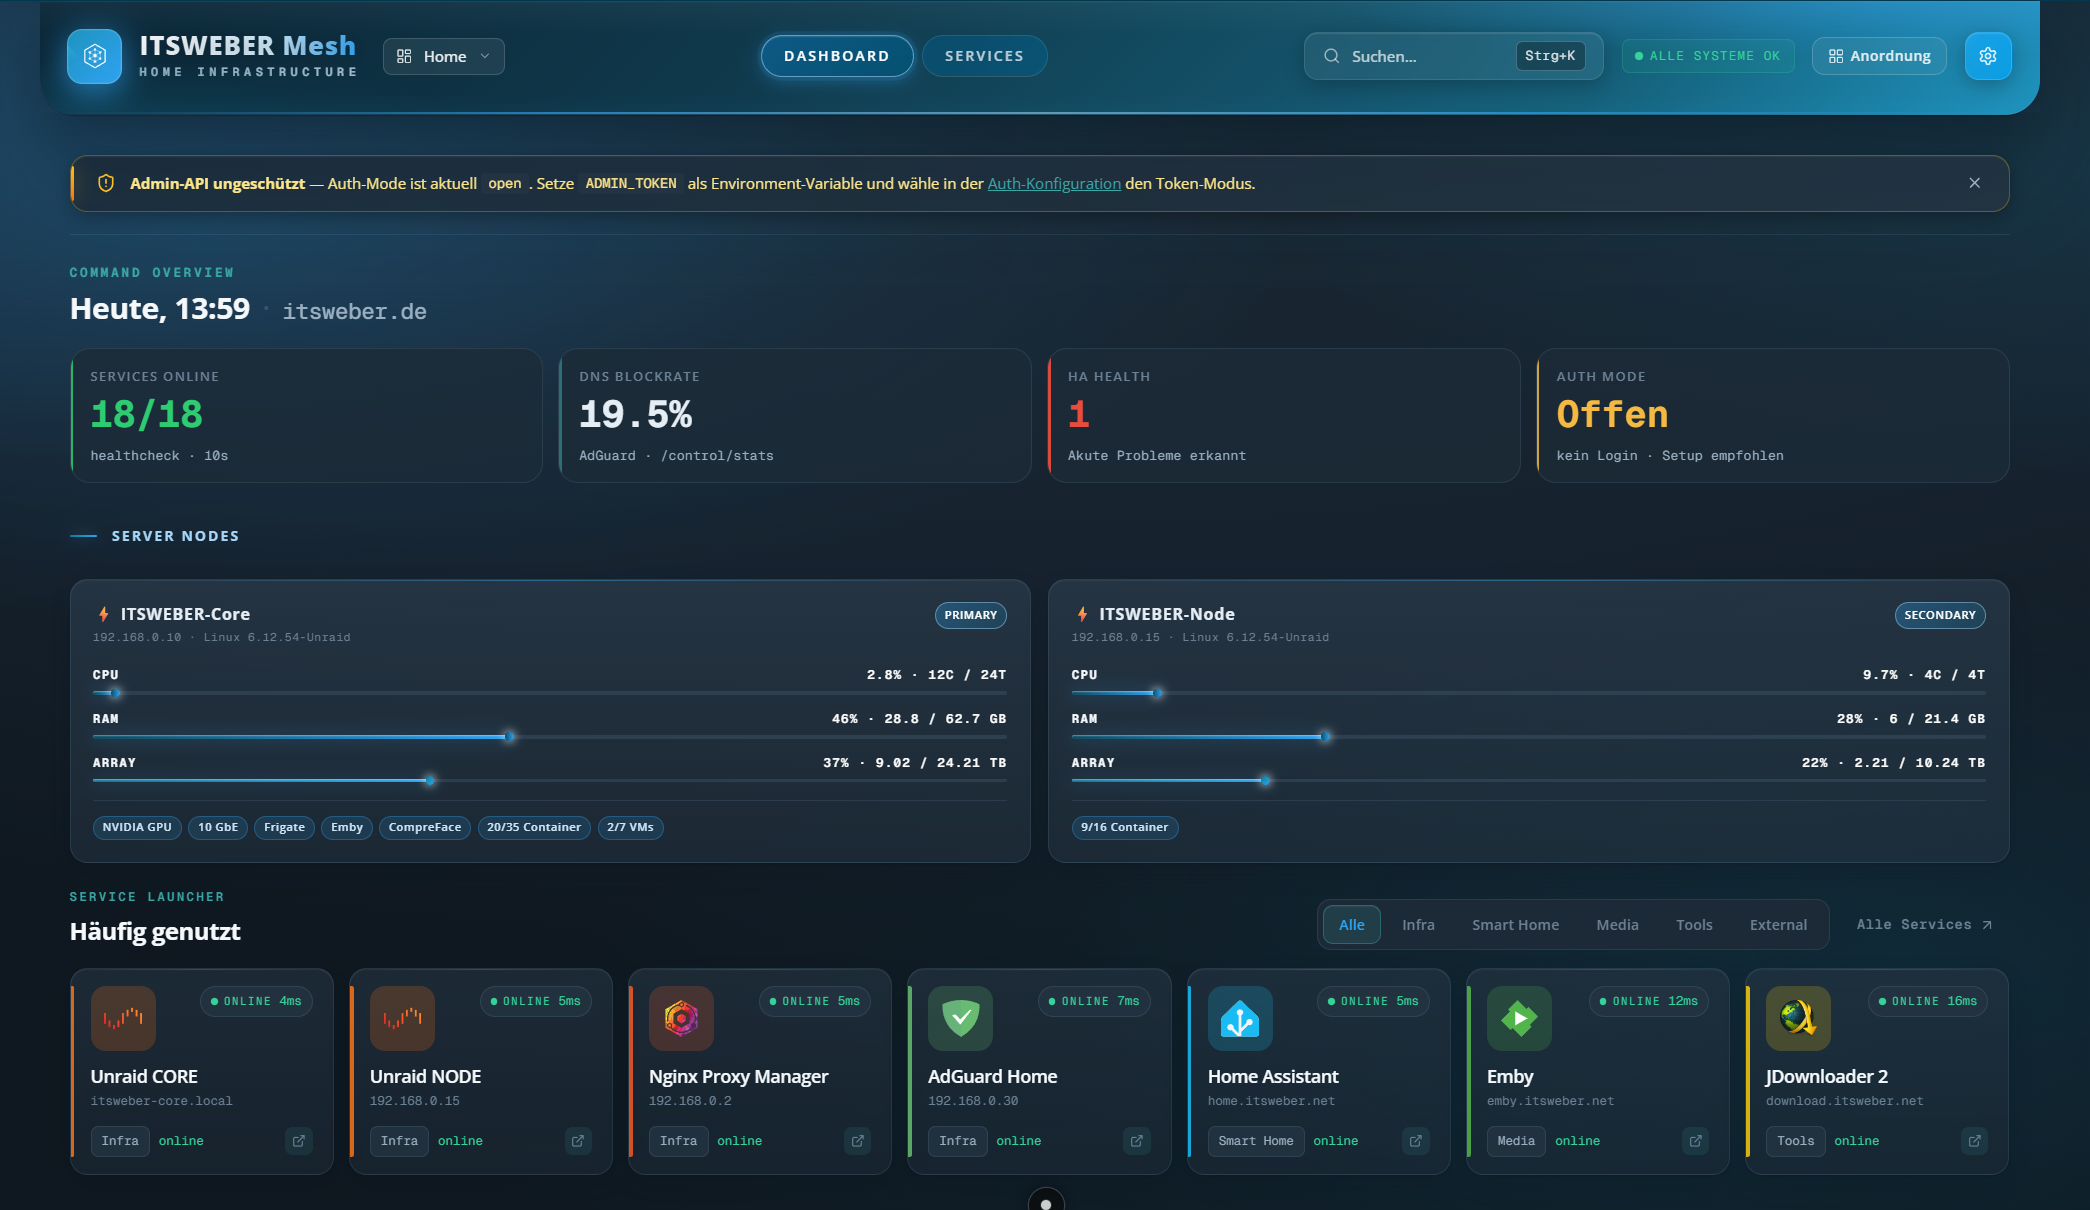Expand the Home dropdown chevron
This screenshot has width=2090, height=1210.
pyautogui.click(x=485, y=56)
